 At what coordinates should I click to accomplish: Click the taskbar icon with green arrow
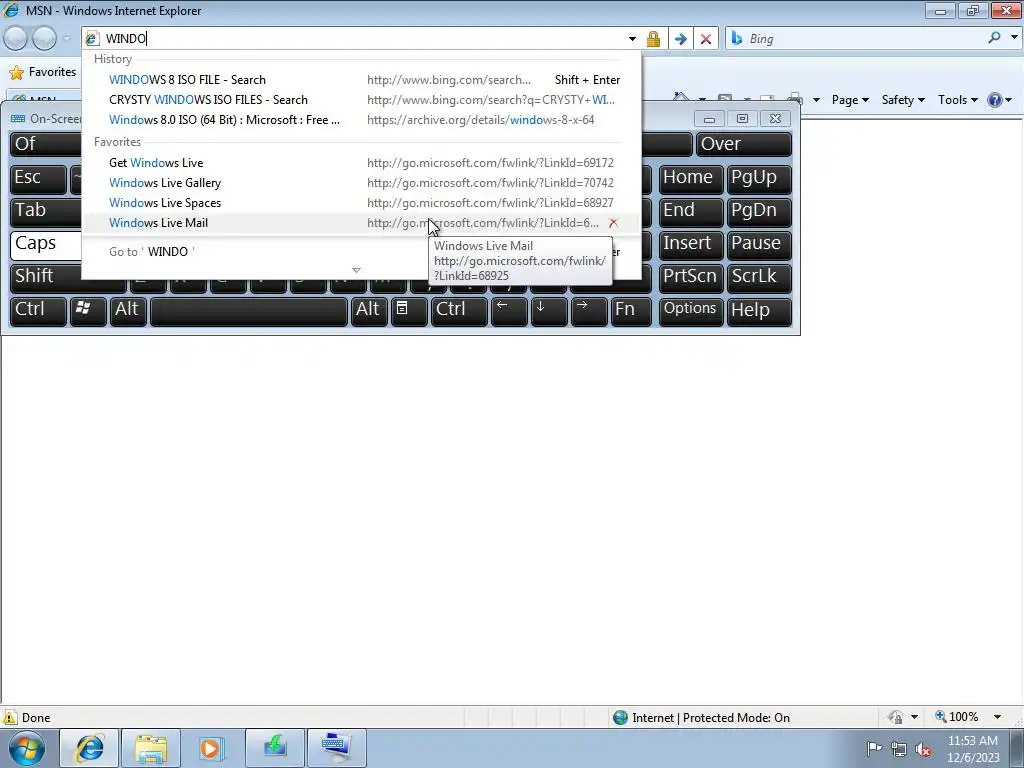click(275, 748)
